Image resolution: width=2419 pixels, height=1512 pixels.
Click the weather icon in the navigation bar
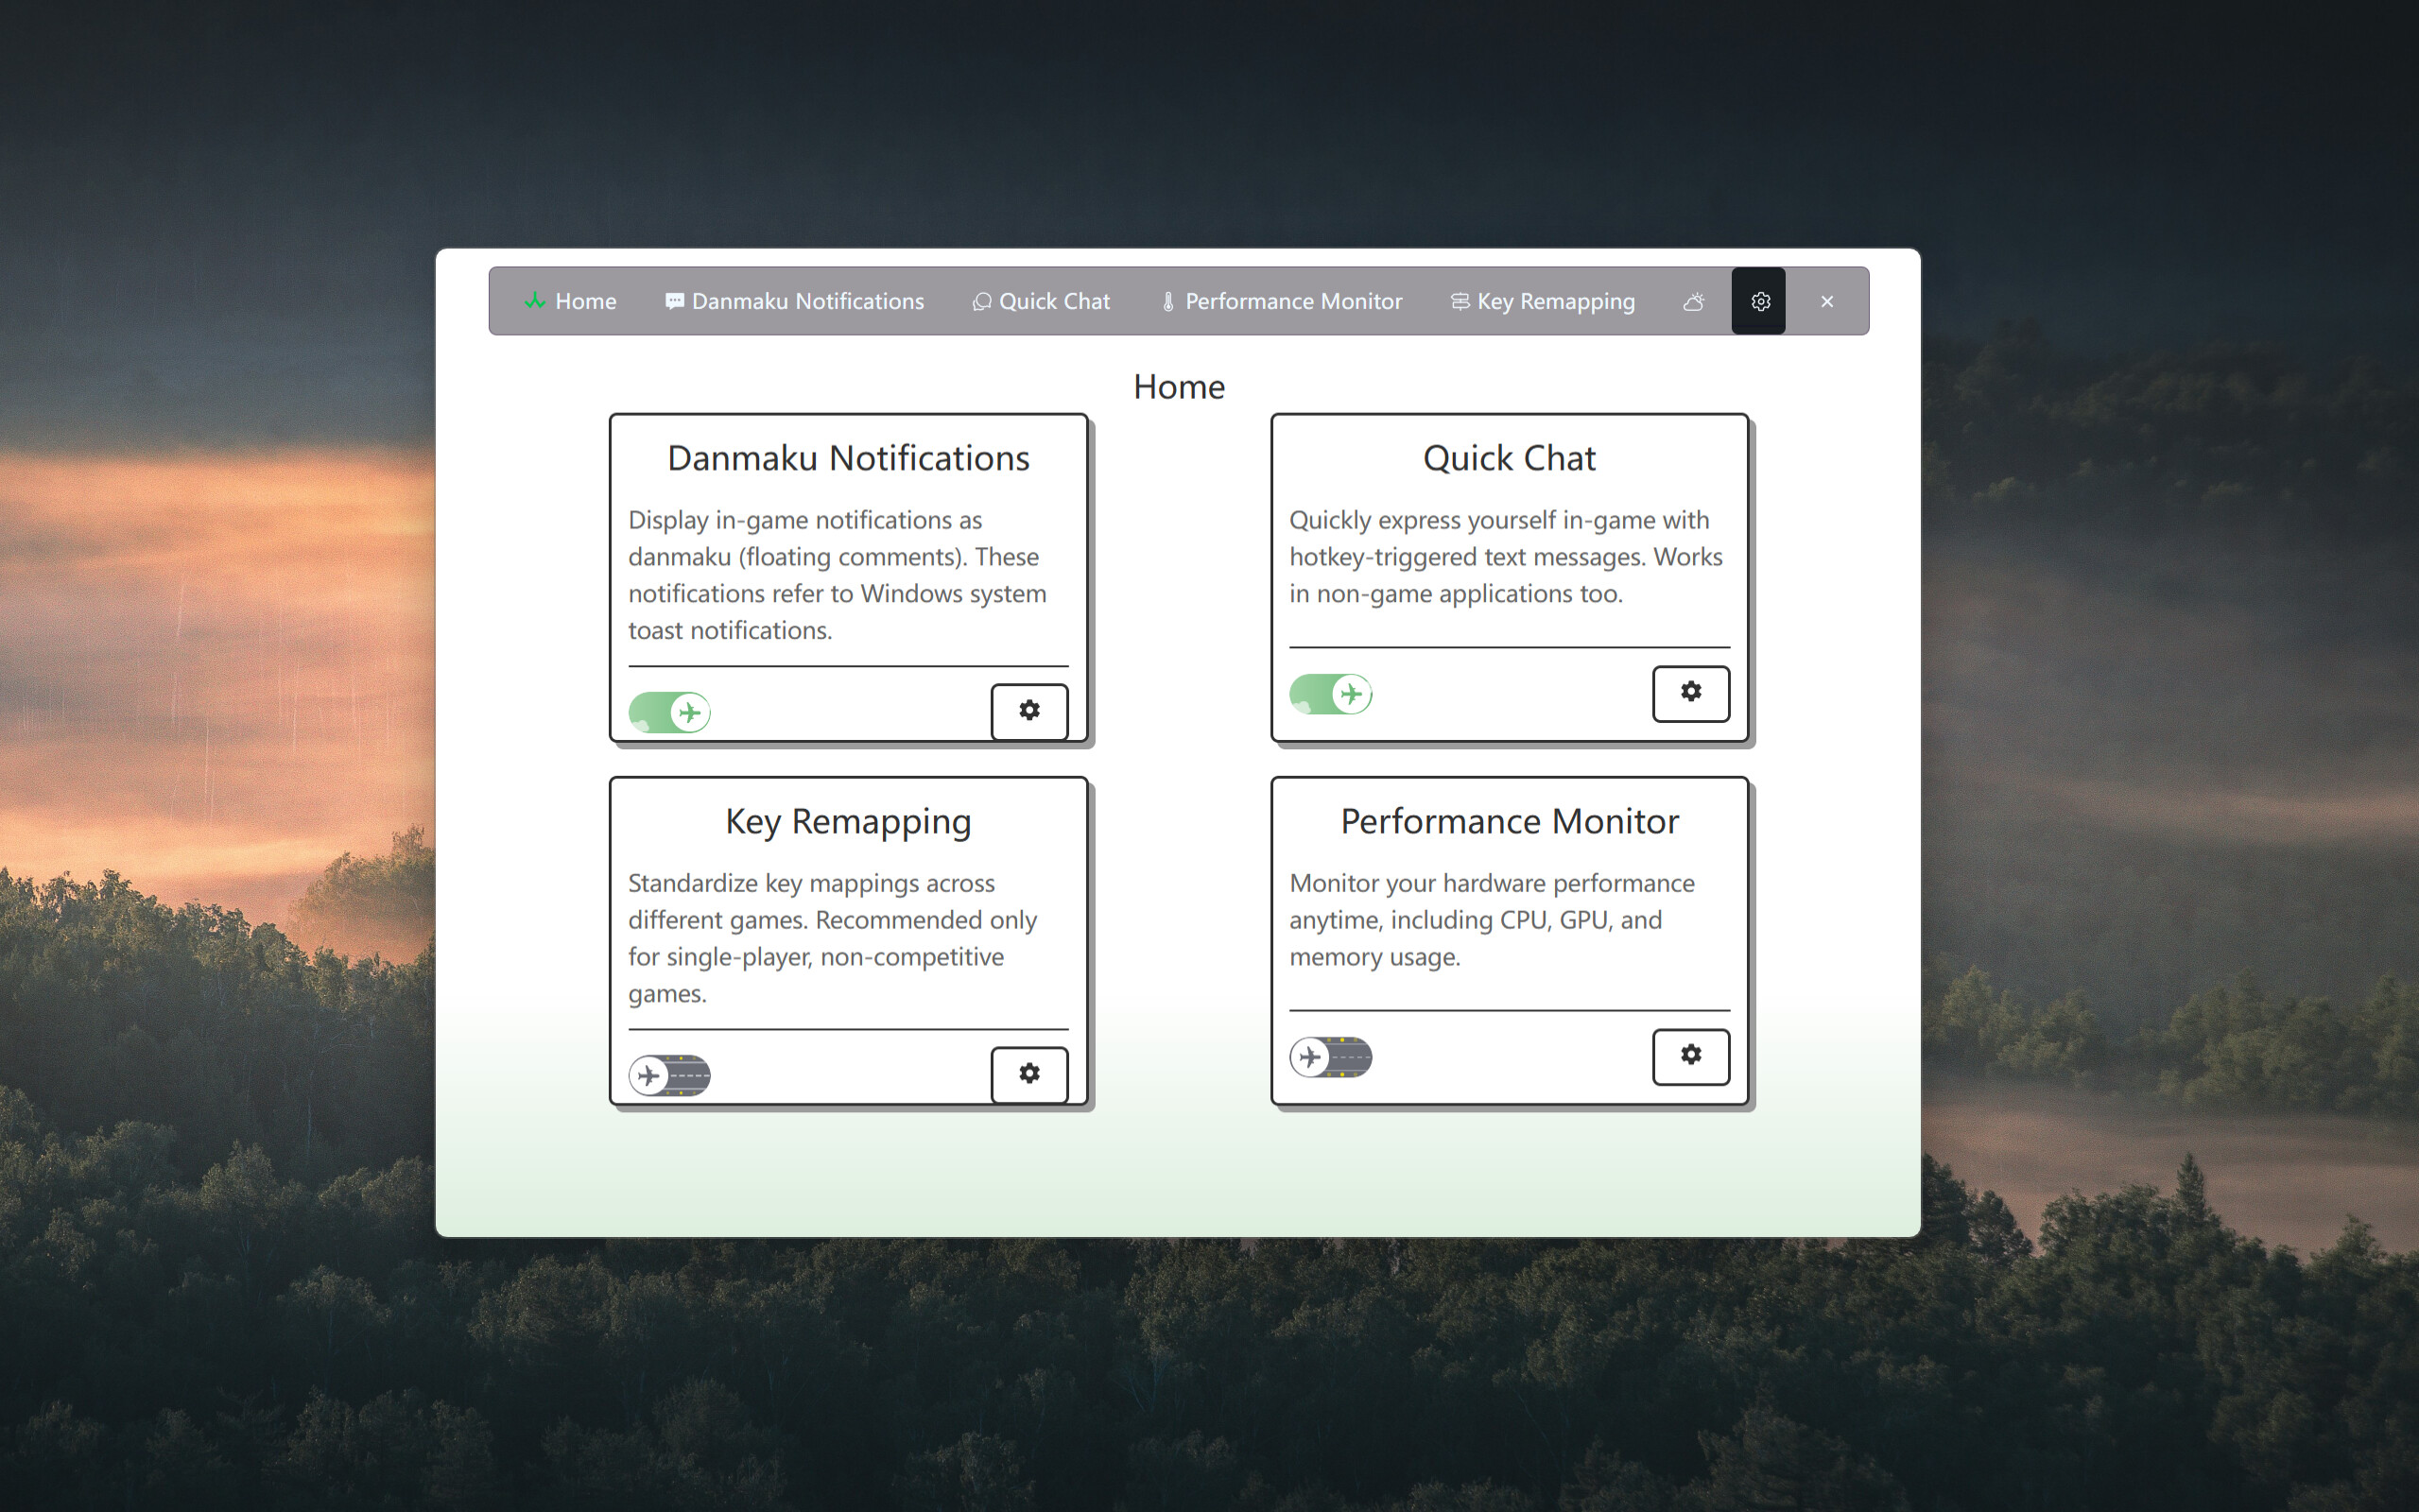tap(1694, 301)
